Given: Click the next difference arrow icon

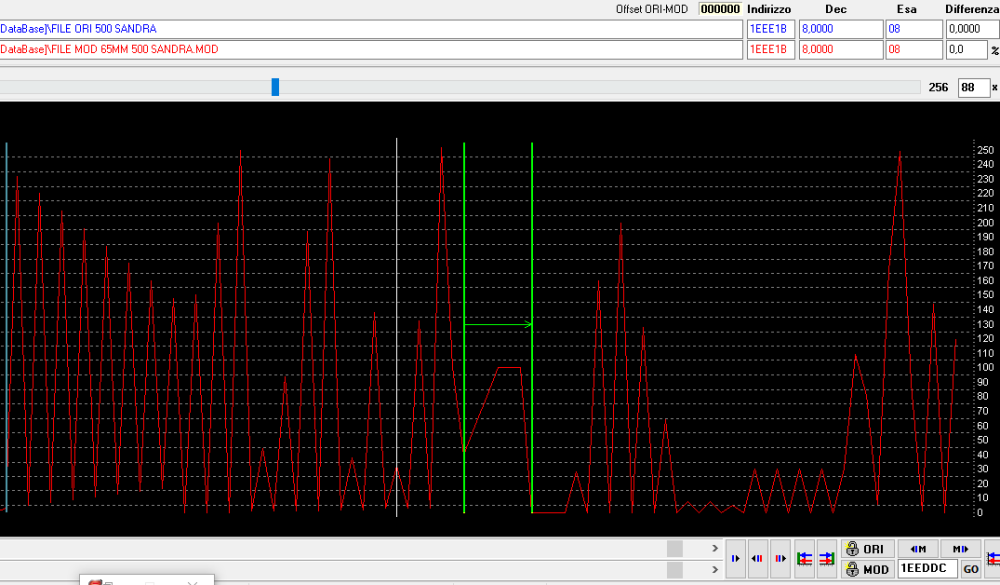Looking at the screenshot, I should point(780,559).
